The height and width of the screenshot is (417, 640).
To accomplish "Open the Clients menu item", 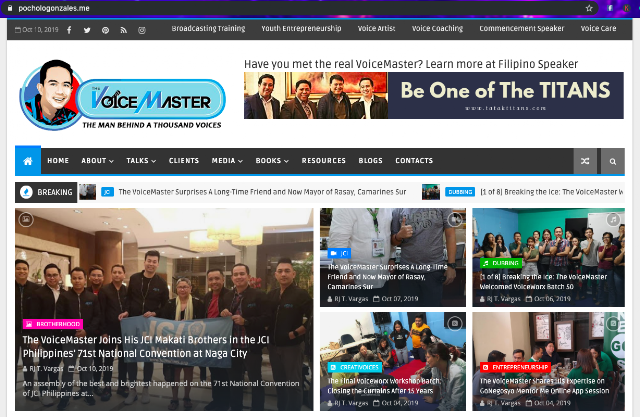I will click(x=184, y=161).
